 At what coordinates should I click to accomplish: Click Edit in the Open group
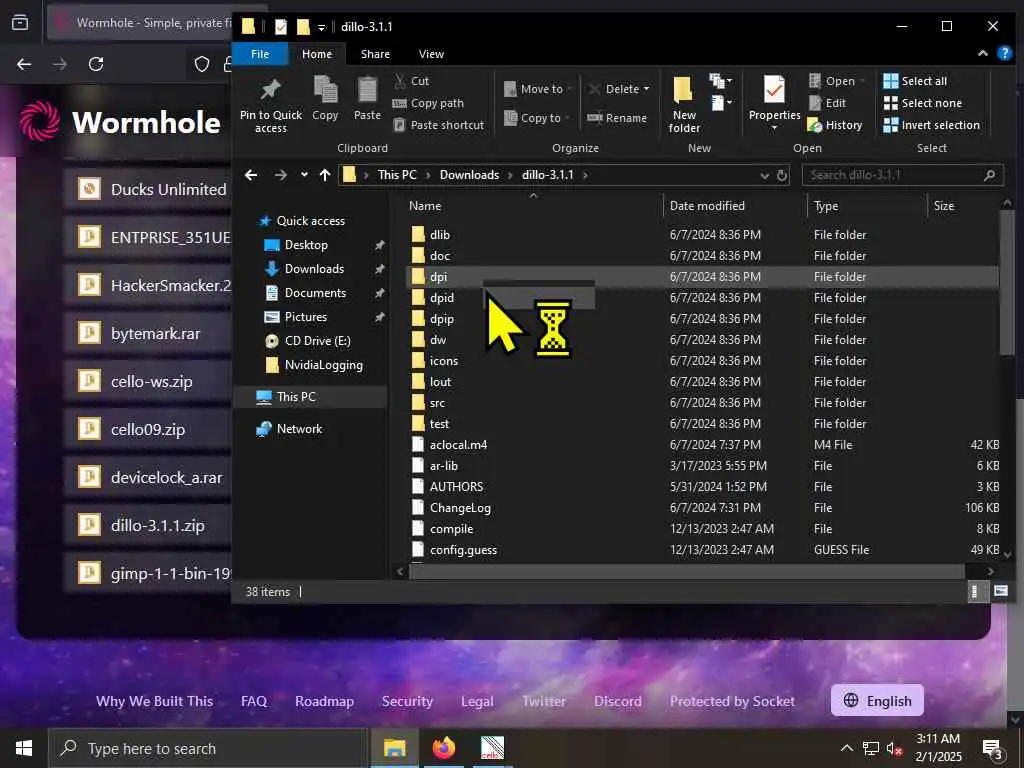point(827,103)
